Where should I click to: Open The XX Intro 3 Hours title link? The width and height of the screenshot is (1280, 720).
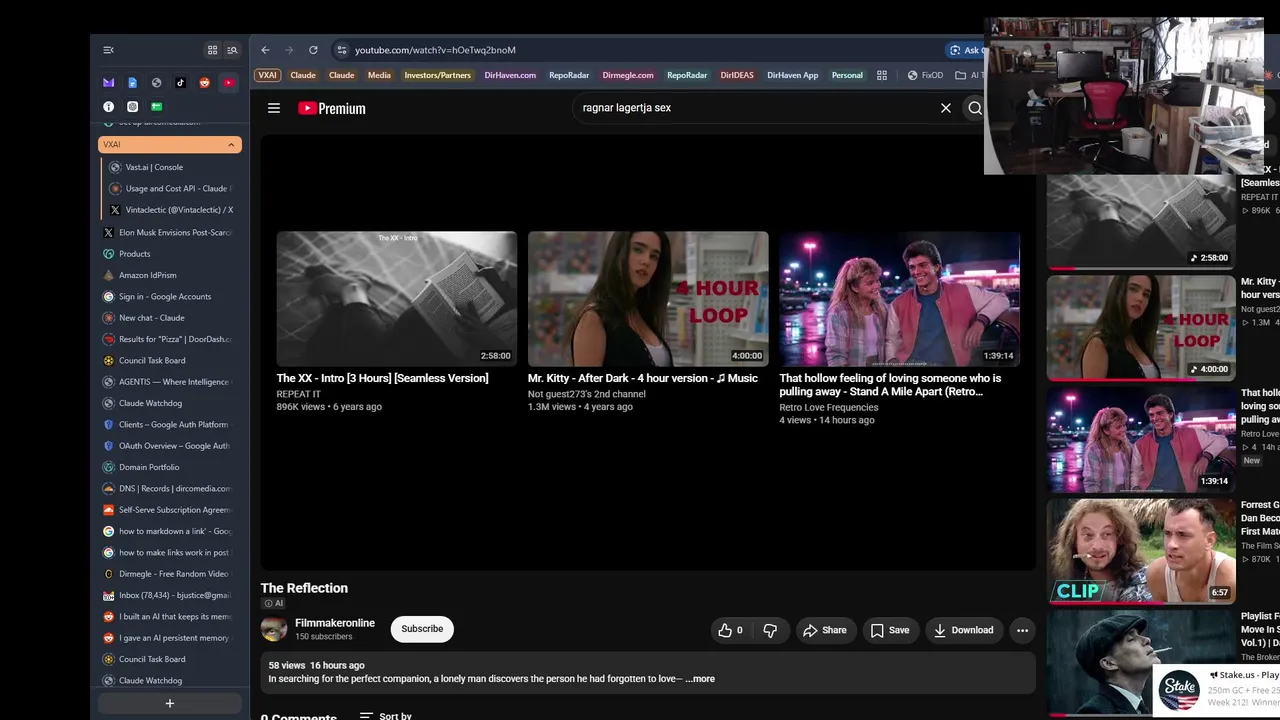[x=383, y=378]
